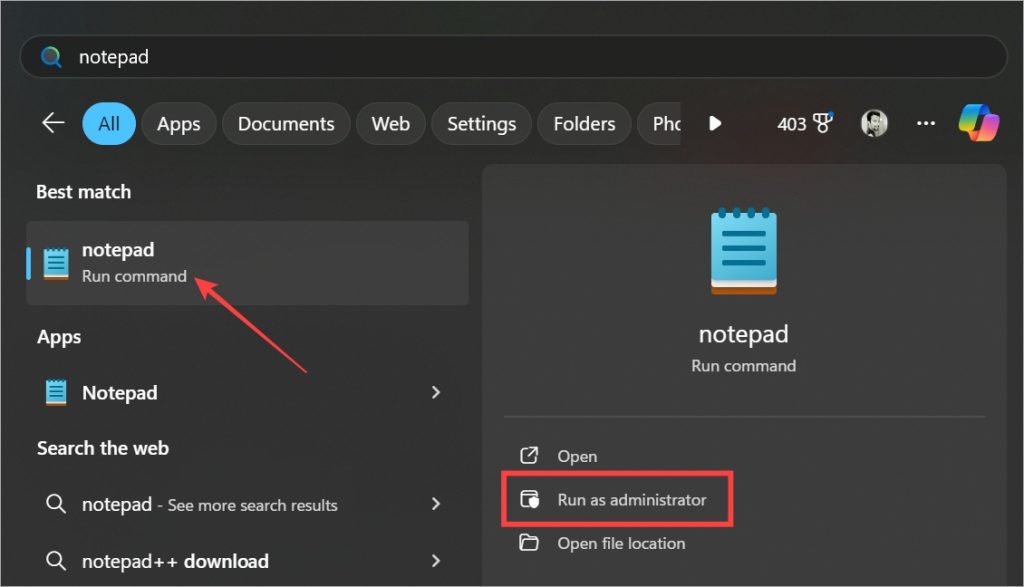
Task: Click the Apps section heading
Action: click(59, 338)
